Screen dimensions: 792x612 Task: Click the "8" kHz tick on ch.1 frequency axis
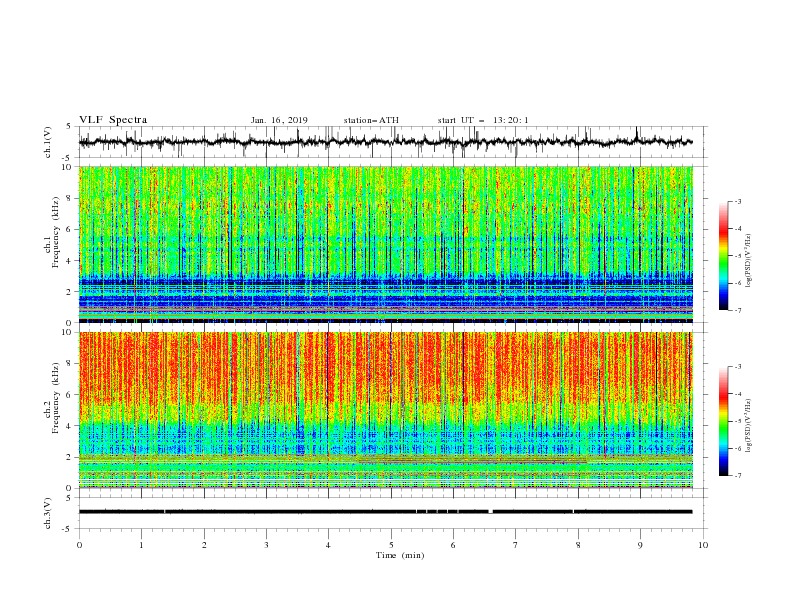[70, 198]
